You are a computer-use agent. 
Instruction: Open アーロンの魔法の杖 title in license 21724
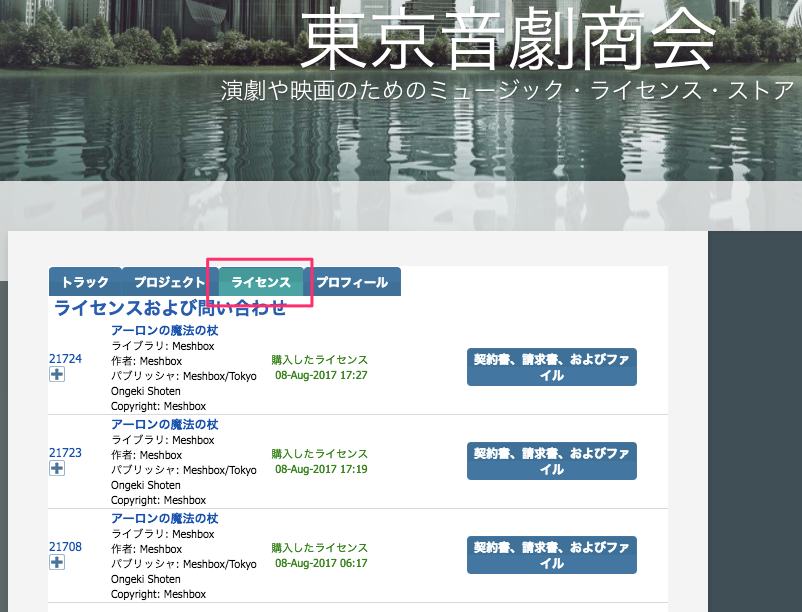164,330
